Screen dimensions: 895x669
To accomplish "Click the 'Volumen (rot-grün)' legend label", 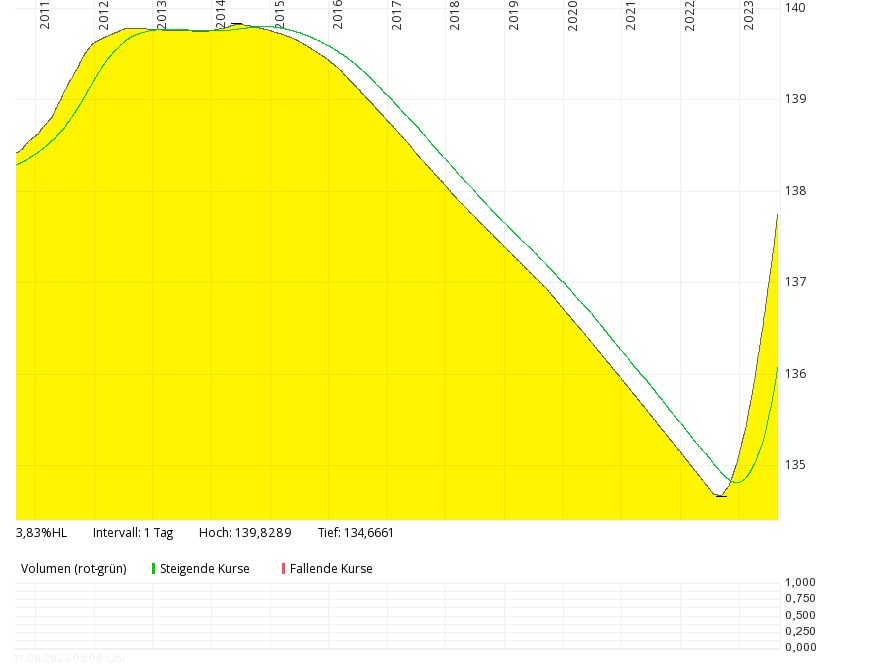I will (x=74, y=569).
